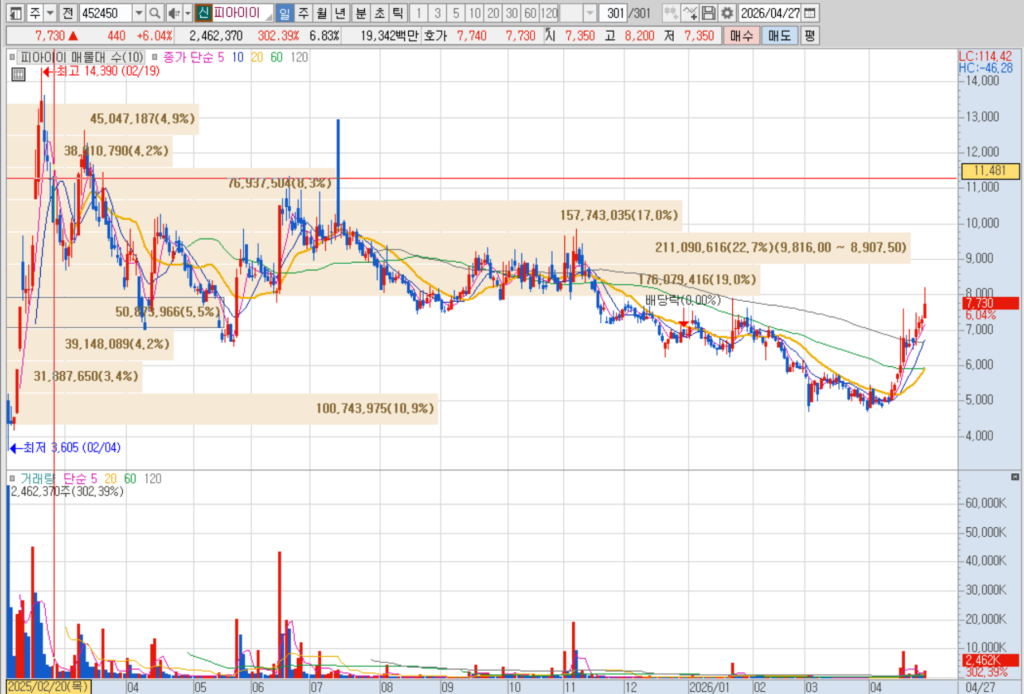1024x694 pixels.
Task: Click the small 시 open-price label
Action: (x=550, y=35)
